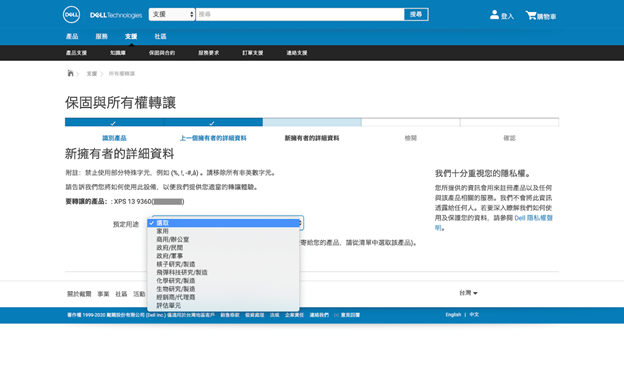The width and height of the screenshot is (624, 391).
Task: Go back to 上一個擁有者的詳細資料 step
Action: (213, 138)
